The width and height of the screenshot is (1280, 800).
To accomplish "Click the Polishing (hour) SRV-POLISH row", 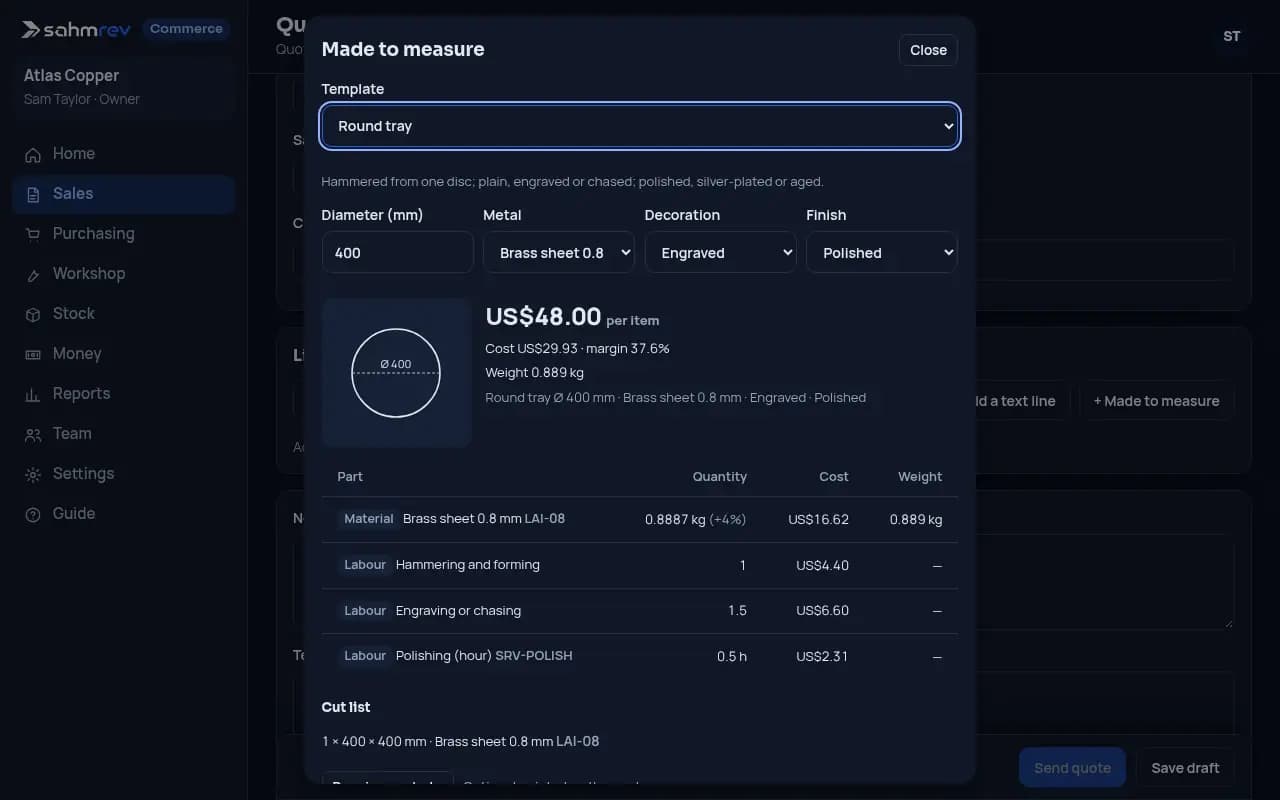I will click(x=640, y=656).
